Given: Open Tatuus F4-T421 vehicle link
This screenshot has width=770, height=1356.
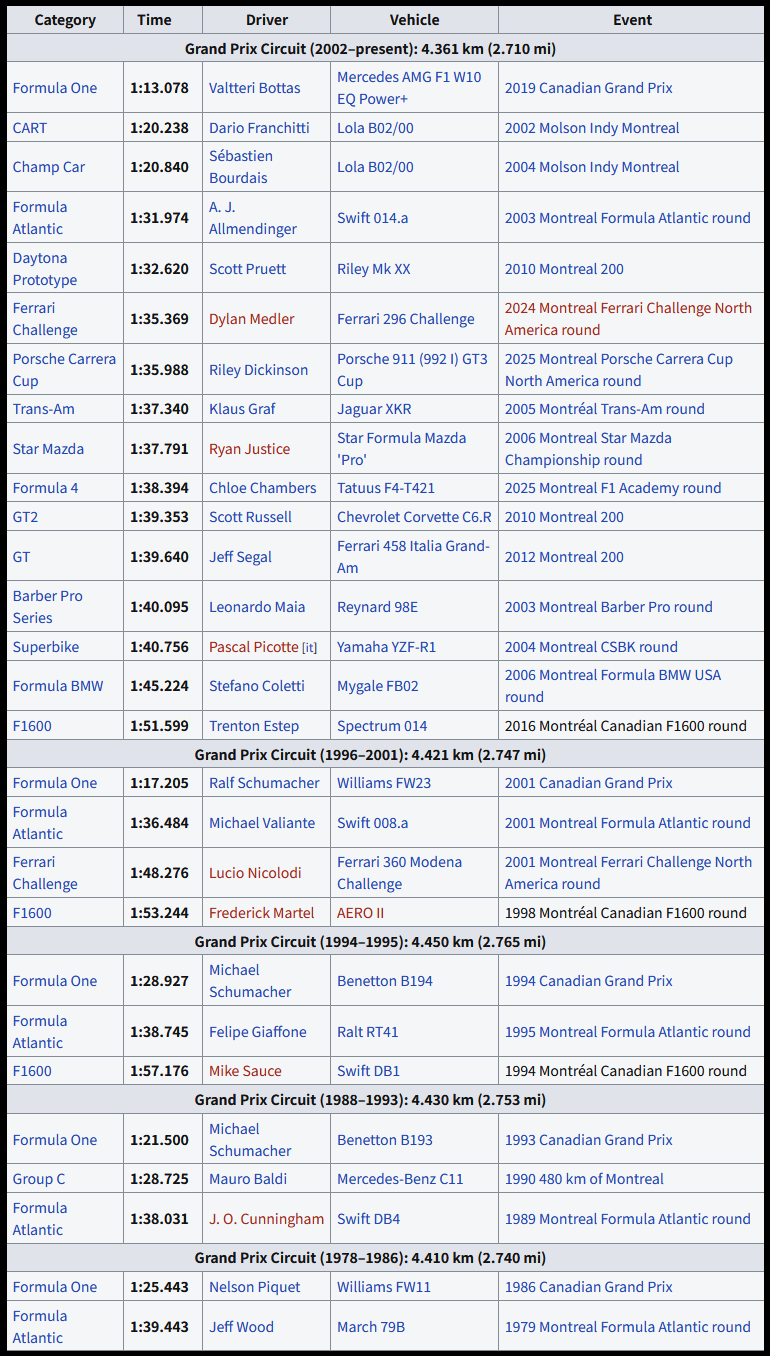Looking at the screenshot, I should pyautogui.click(x=386, y=488).
